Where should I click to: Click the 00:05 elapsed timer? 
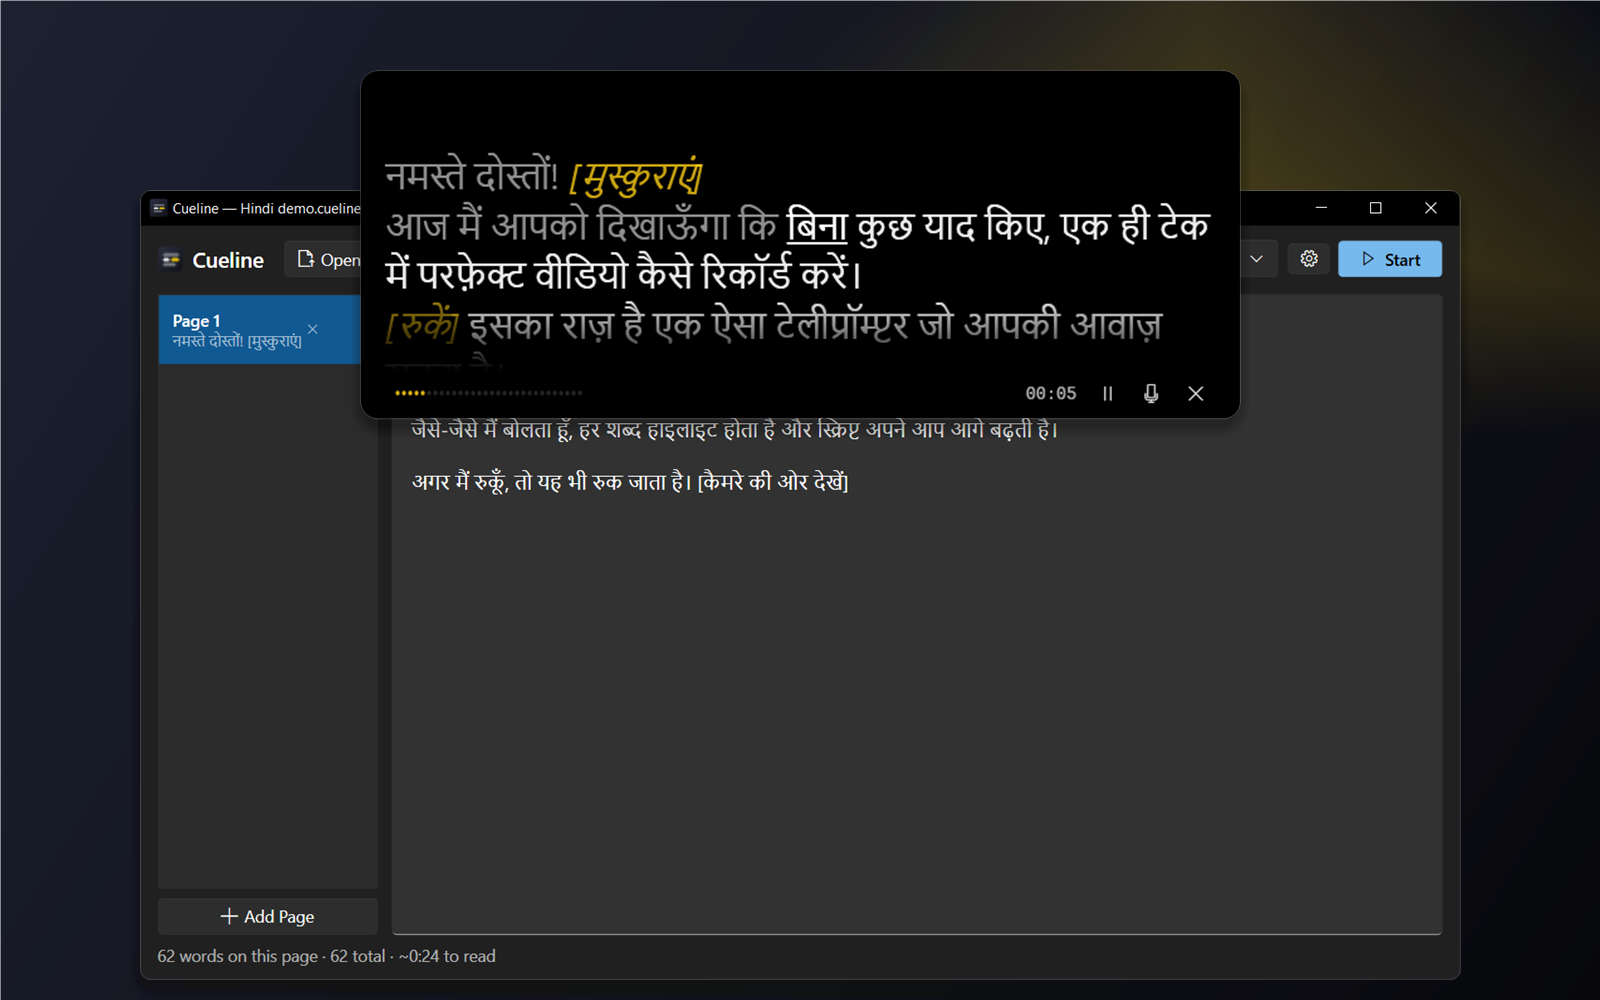(x=1050, y=393)
